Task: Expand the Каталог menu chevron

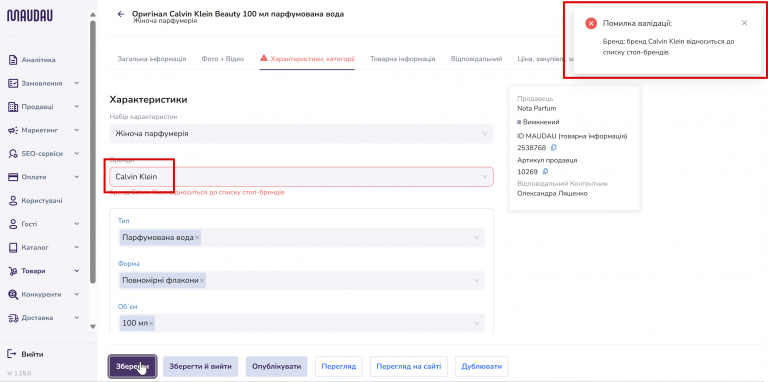Action: pos(76,247)
